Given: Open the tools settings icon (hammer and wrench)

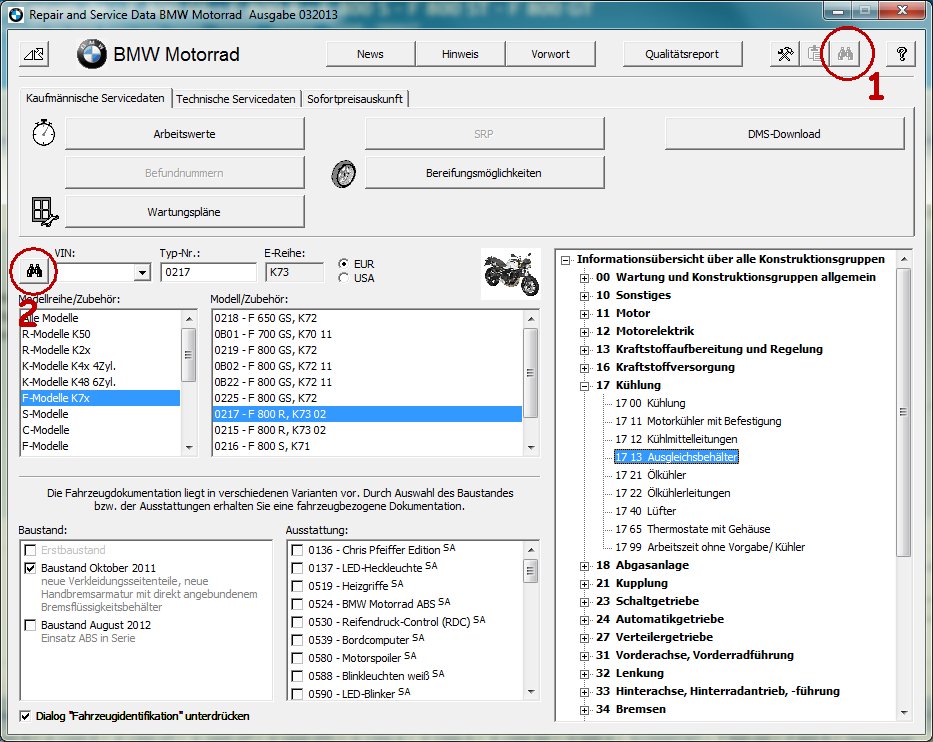Looking at the screenshot, I should pos(785,54).
